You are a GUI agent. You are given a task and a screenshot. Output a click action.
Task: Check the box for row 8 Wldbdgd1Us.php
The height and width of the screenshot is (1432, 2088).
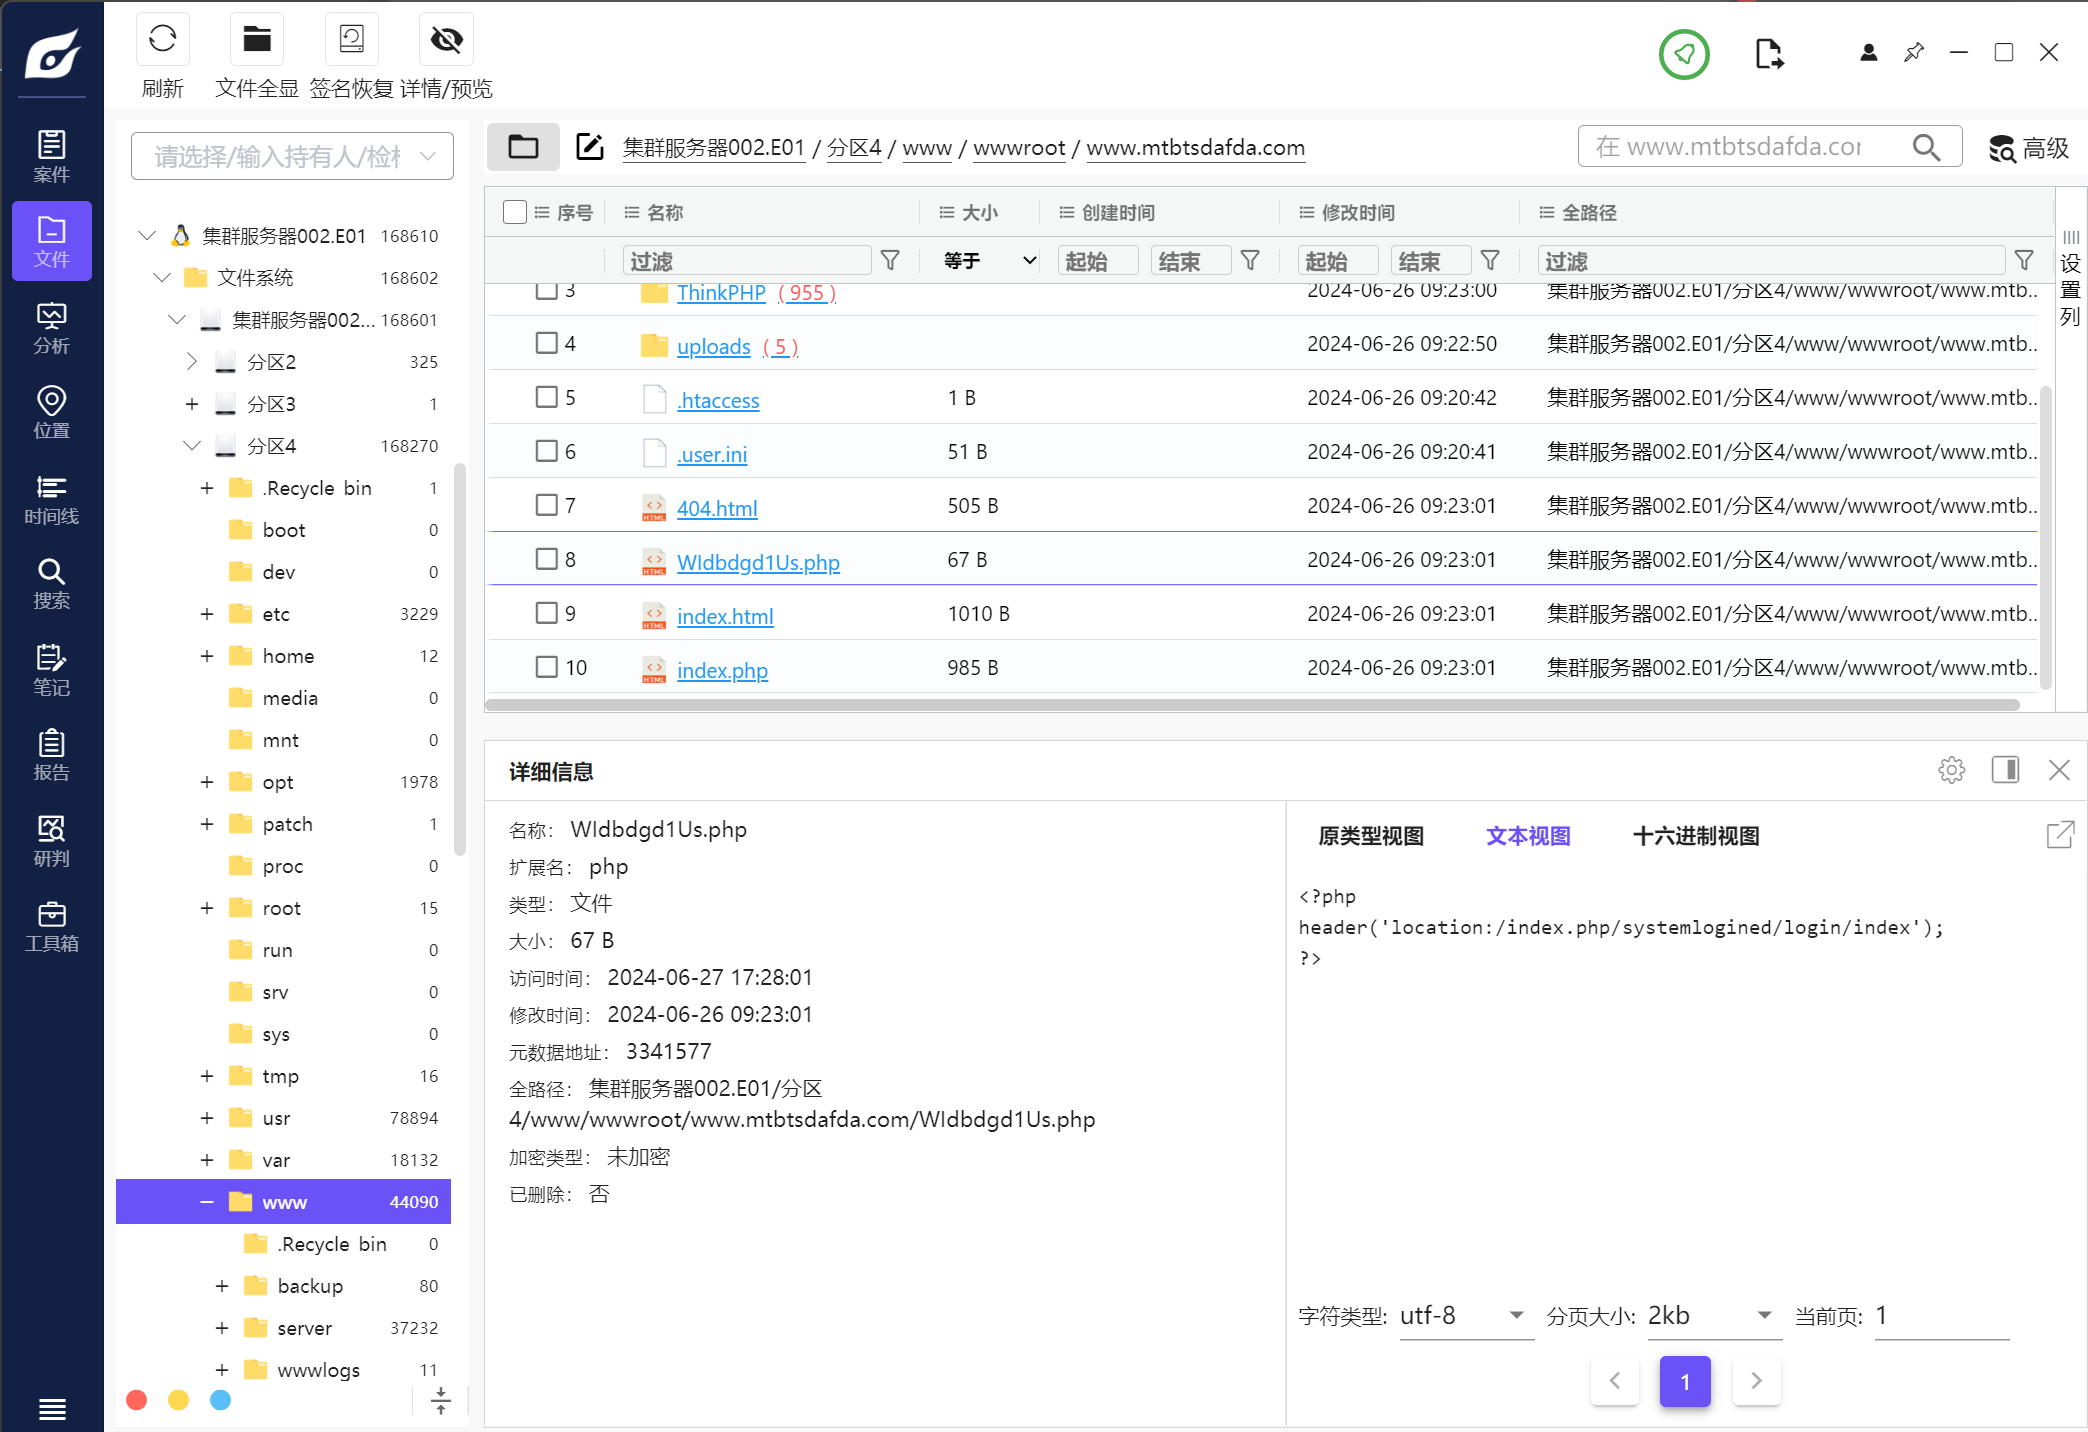546,559
